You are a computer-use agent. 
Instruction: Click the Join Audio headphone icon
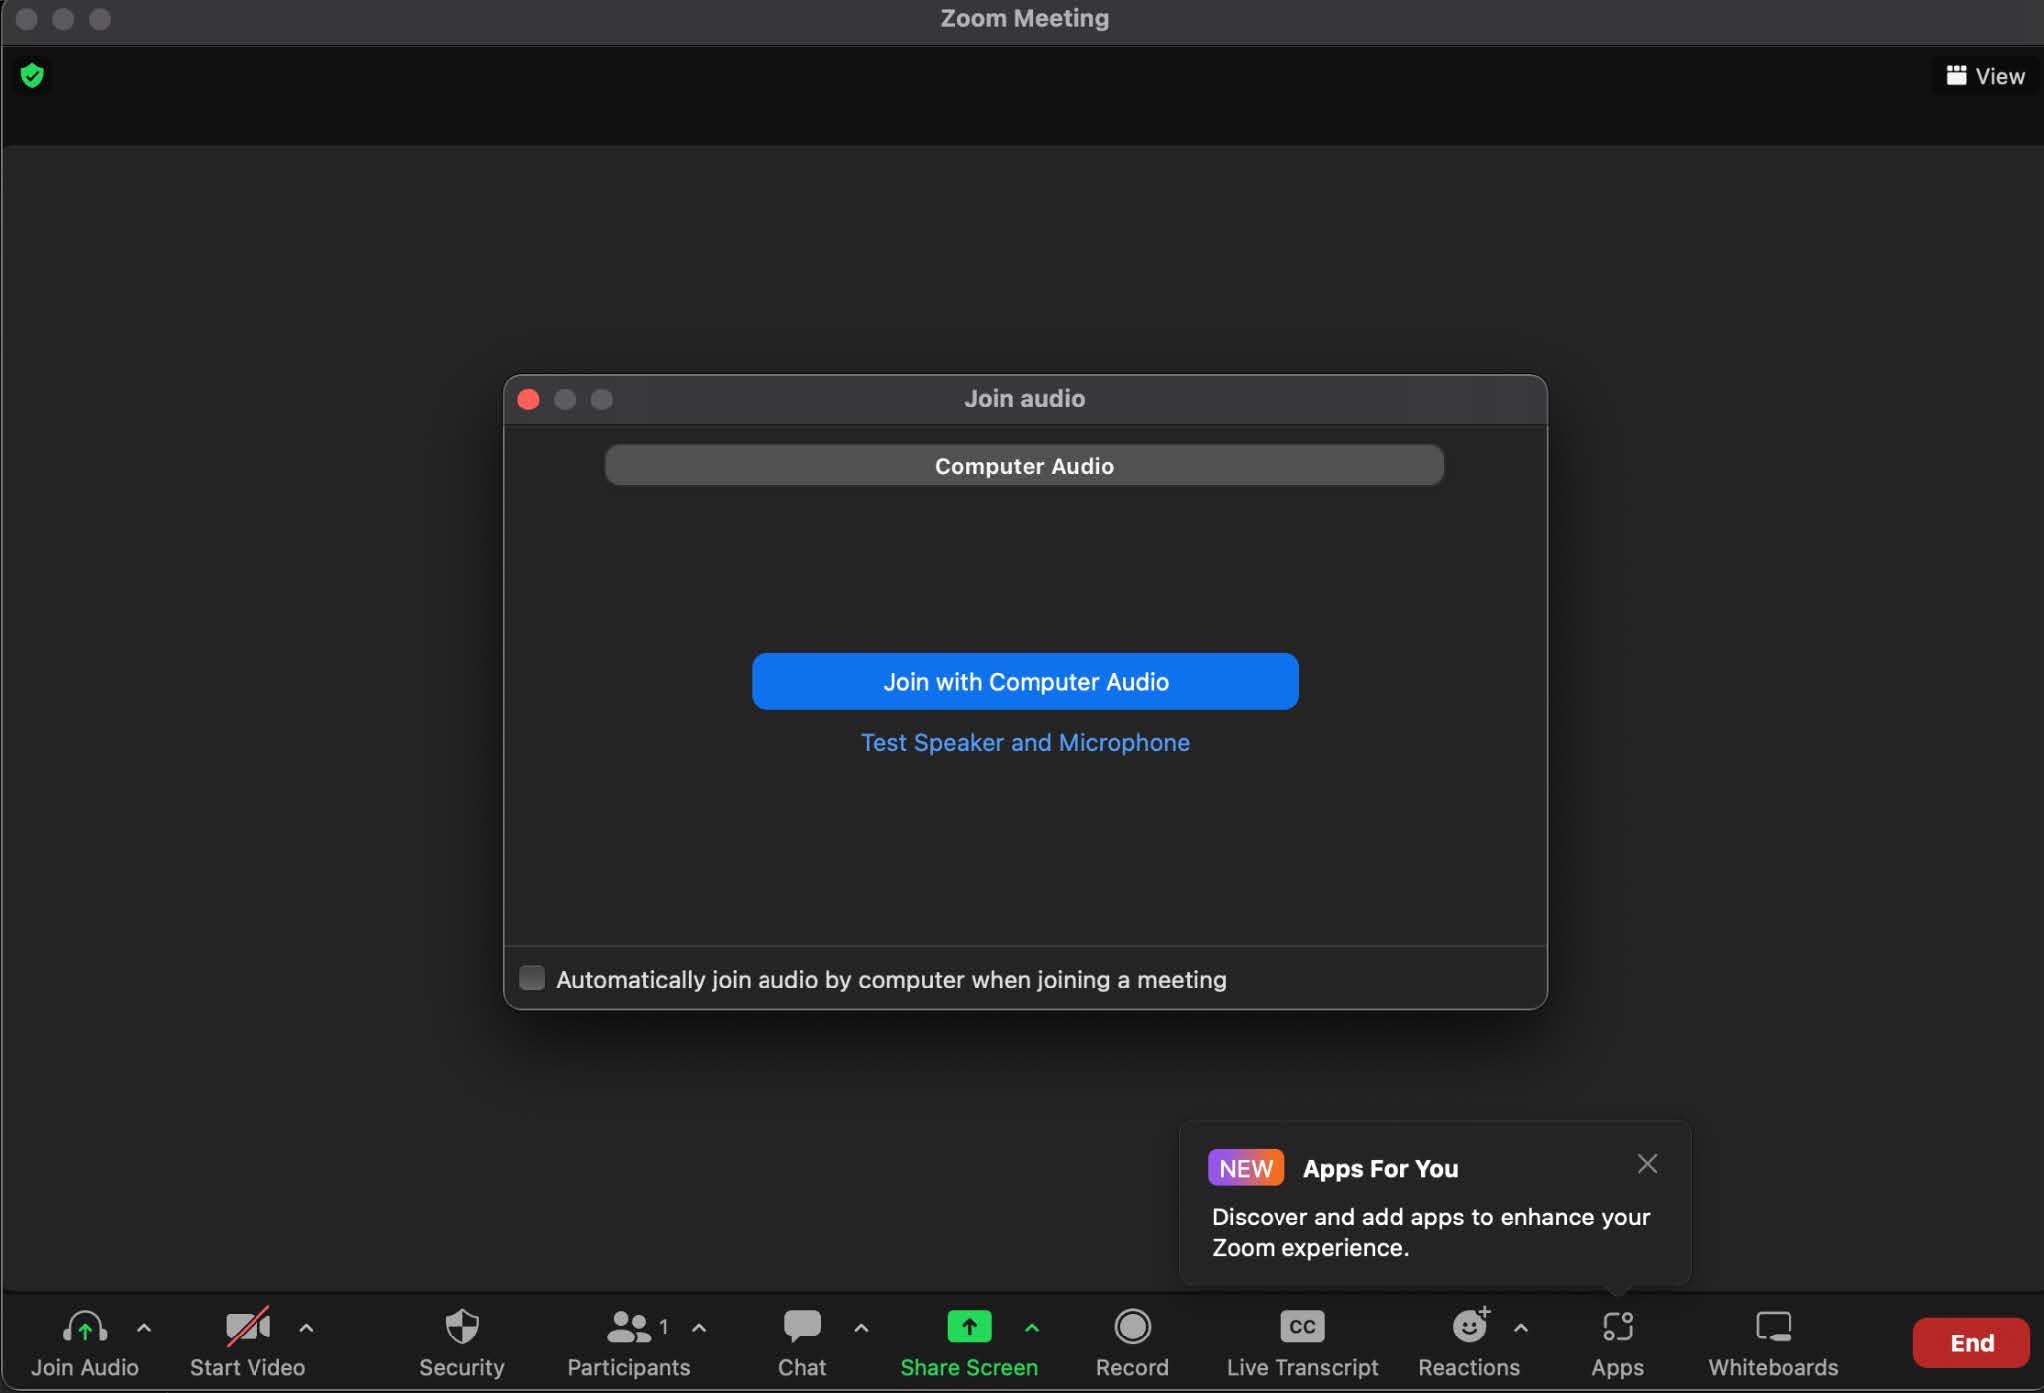pyautogui.click(x=85, y=1327)
